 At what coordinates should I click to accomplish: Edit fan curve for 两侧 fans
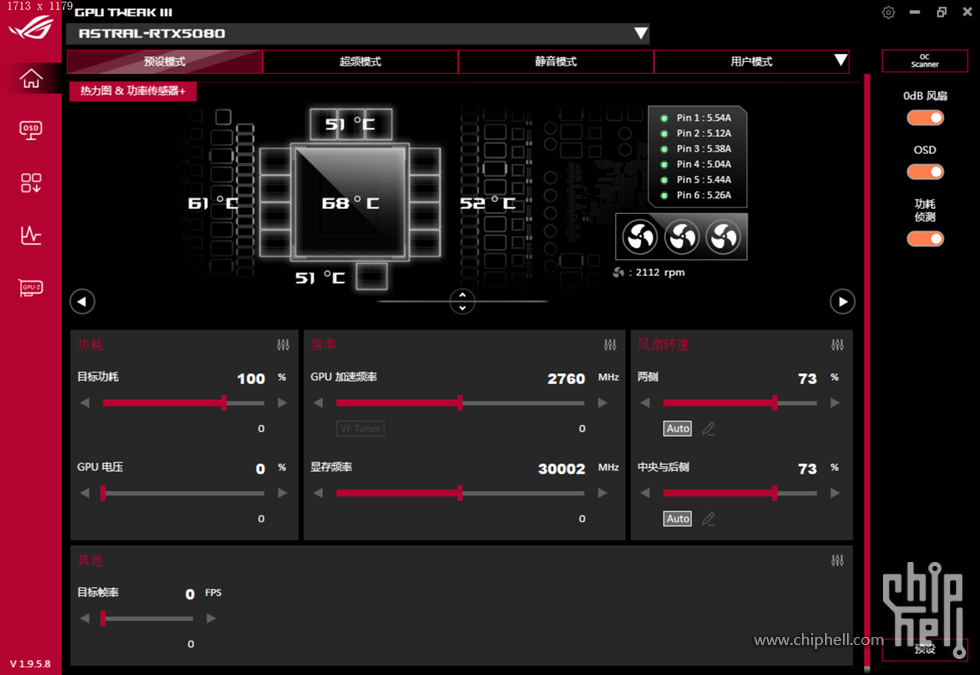click(x=708, y=429)
